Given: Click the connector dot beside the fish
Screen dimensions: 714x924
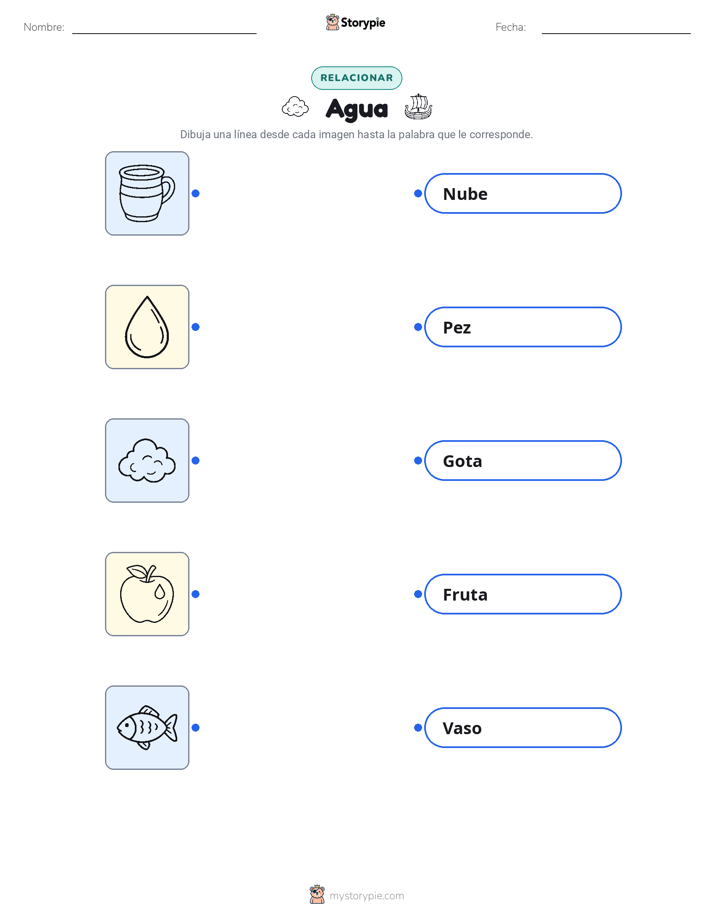Looking at the screenshot, I should [x=196, y=728].
